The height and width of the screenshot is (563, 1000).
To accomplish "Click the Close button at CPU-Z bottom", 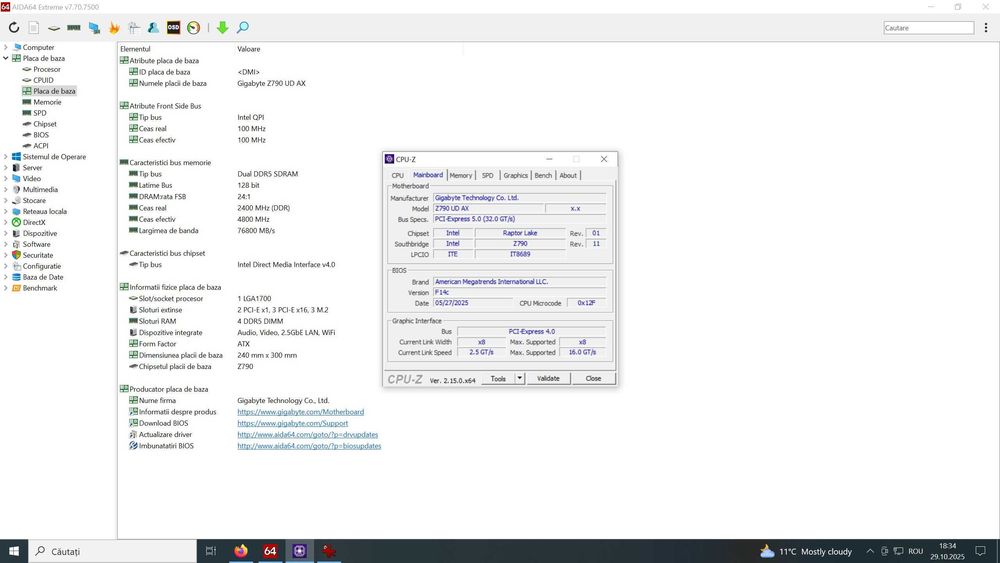I will pos(593,379).
